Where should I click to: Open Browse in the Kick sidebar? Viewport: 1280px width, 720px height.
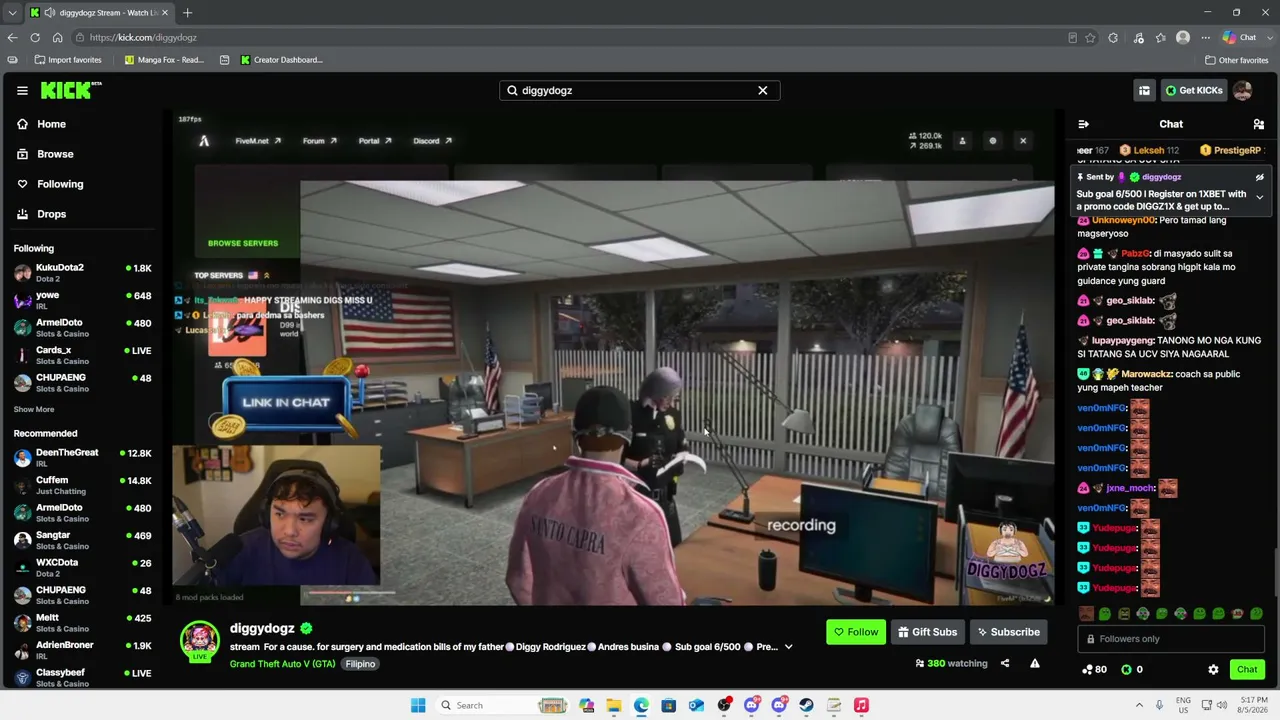click(55, 154)
